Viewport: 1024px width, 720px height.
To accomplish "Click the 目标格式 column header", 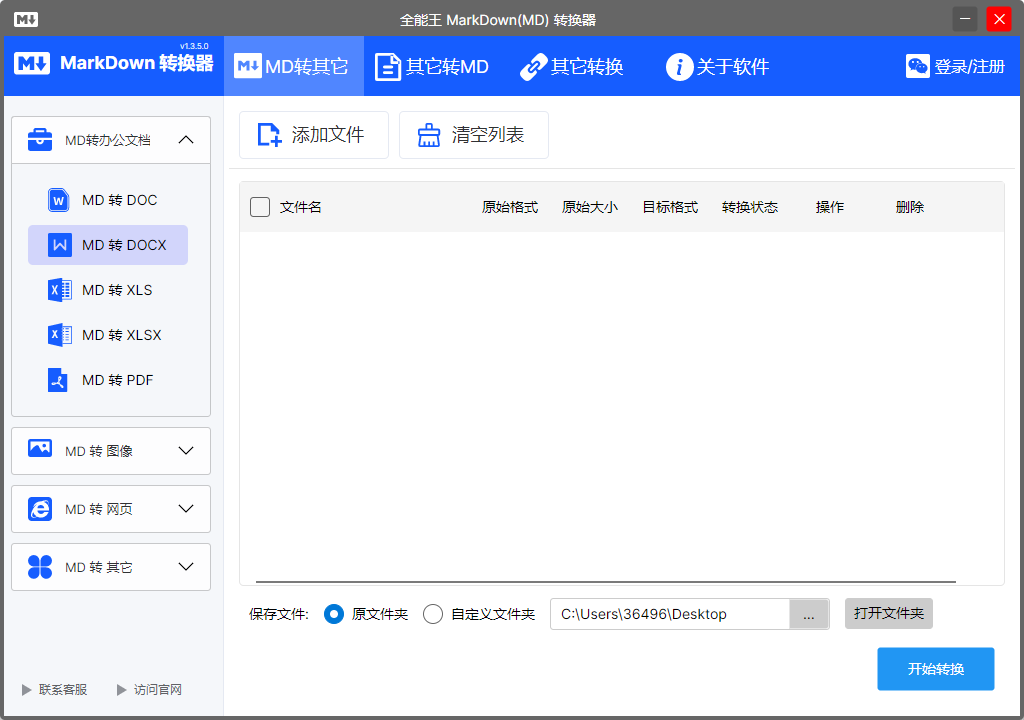I will point(670,207).
